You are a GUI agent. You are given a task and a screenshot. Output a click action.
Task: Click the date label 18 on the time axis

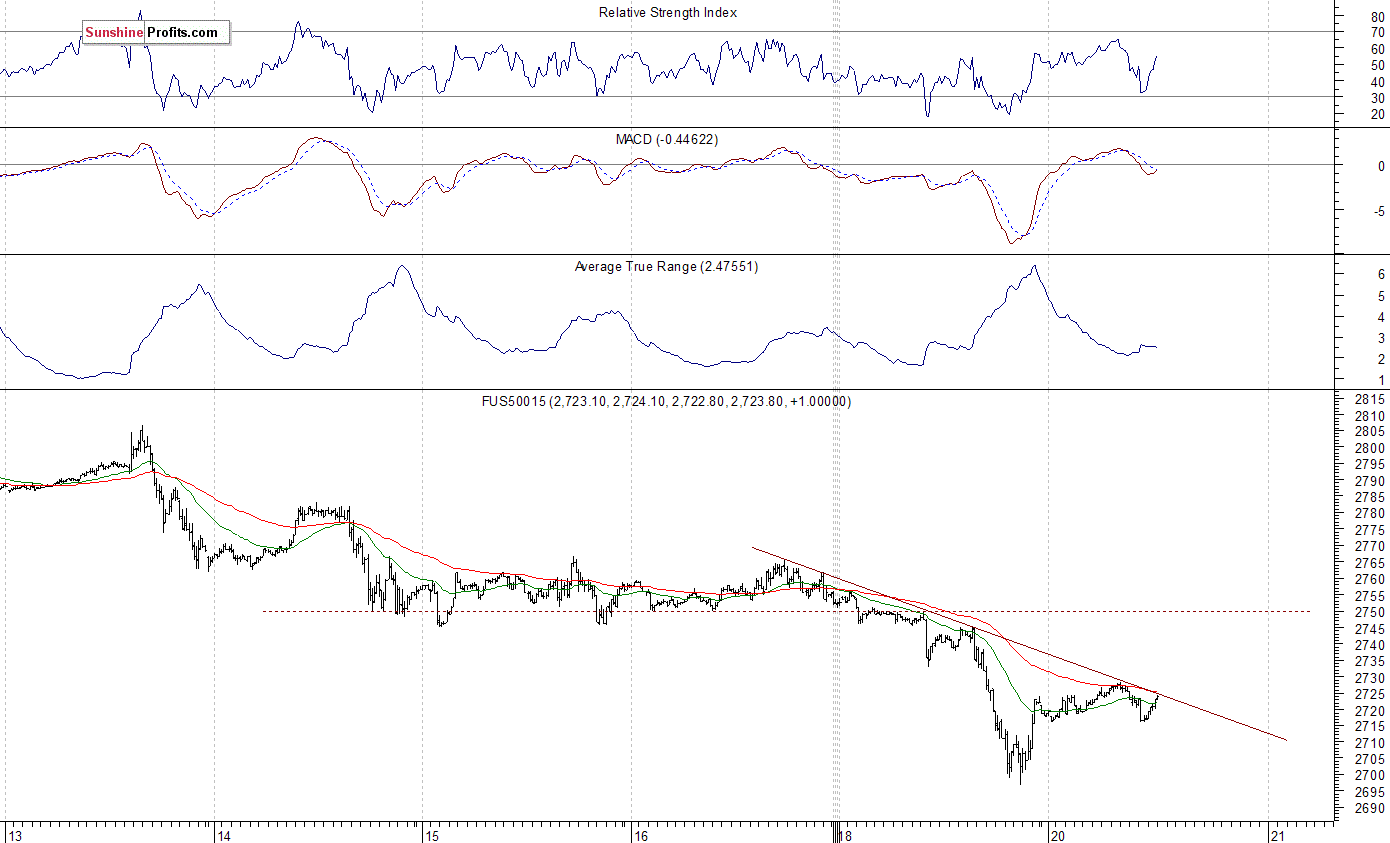tap(846, 836)
